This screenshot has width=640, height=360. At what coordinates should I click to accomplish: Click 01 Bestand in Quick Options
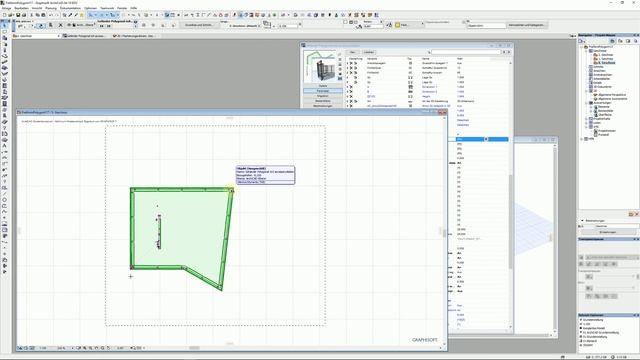(590, 341)
